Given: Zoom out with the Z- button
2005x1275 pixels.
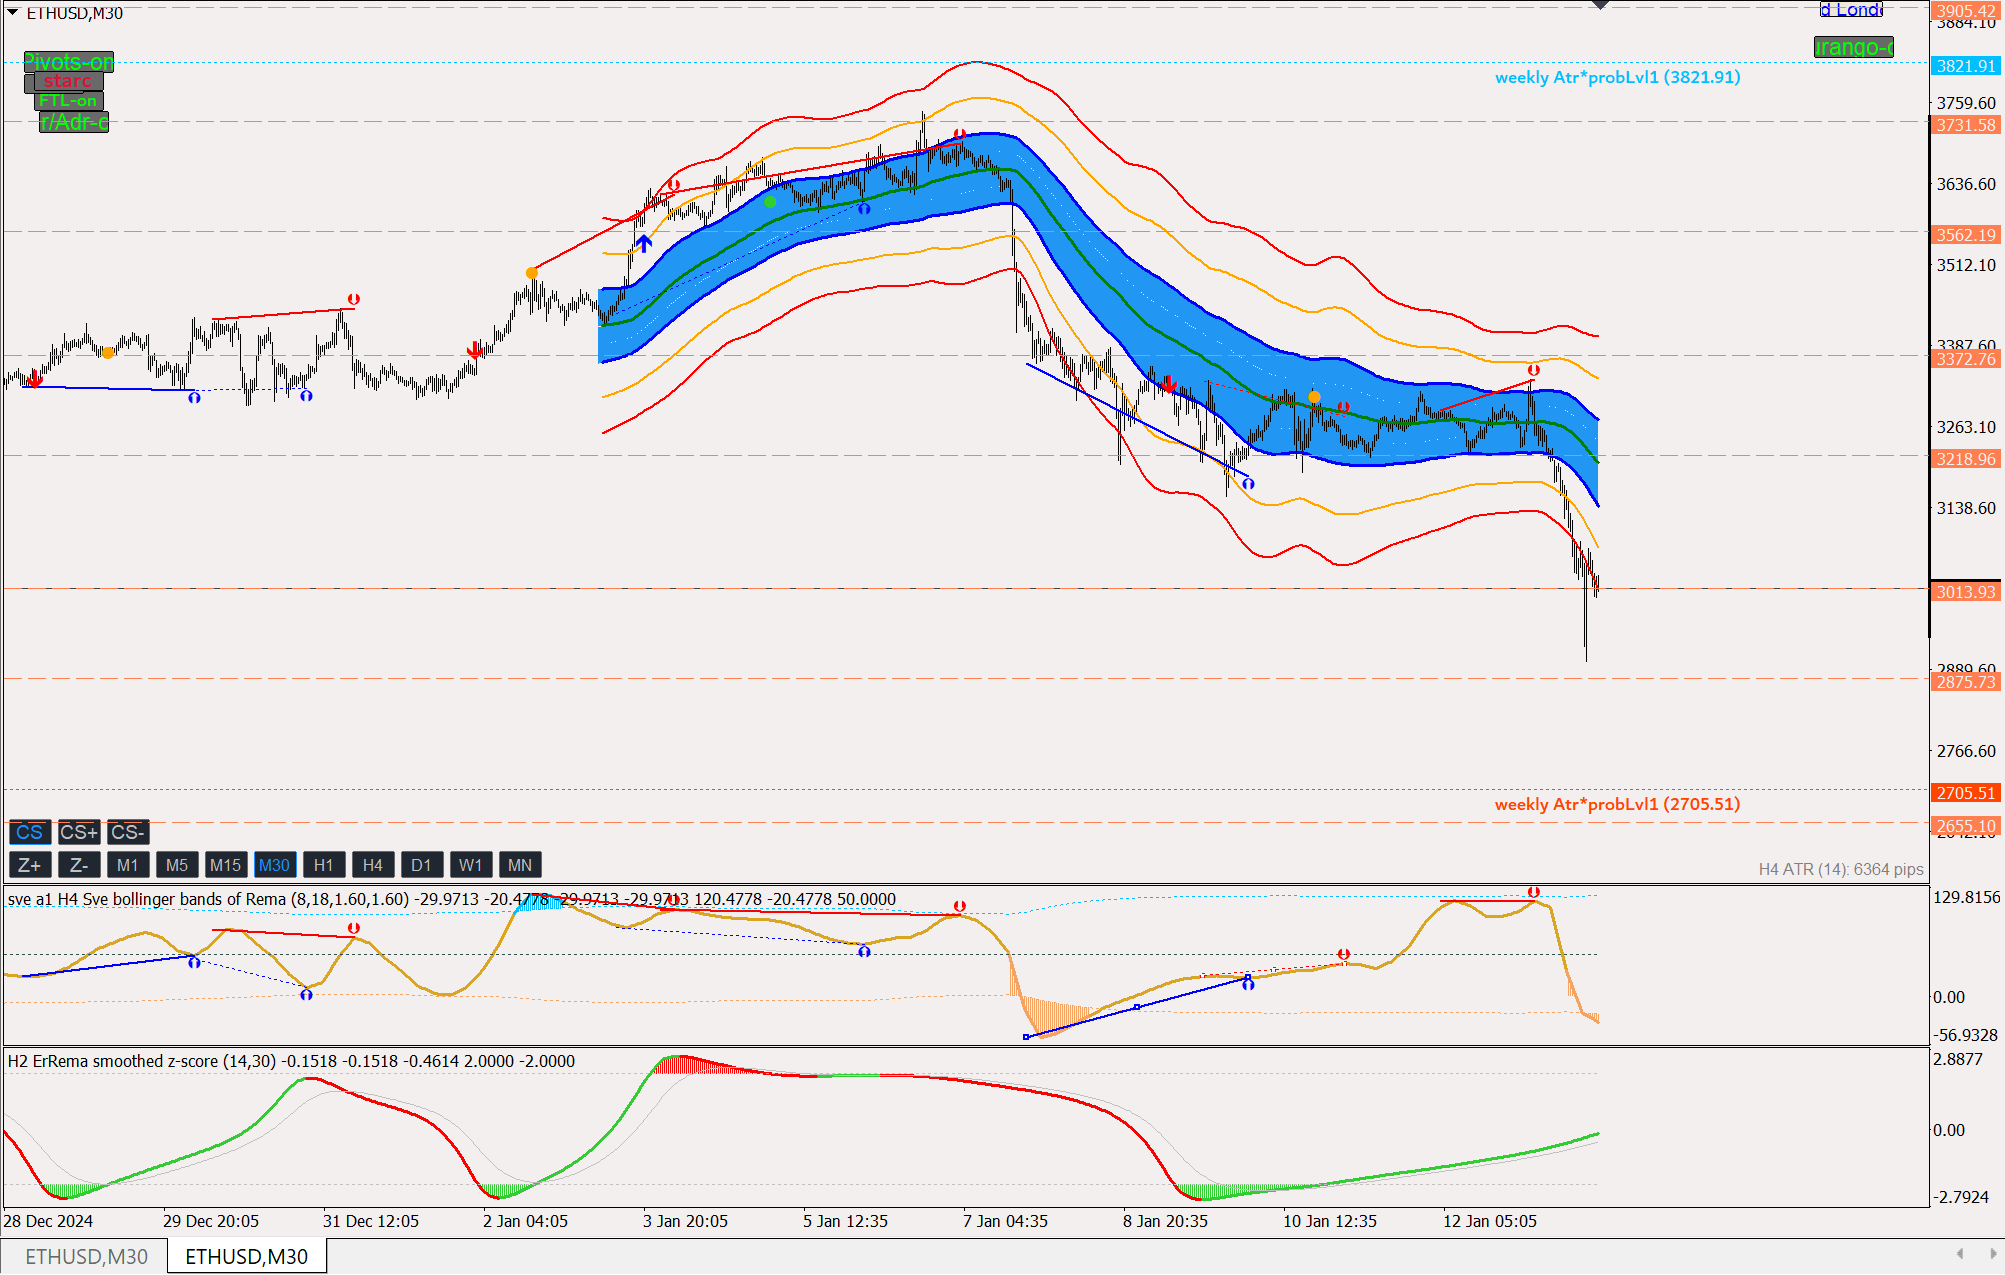Looking at the screenshot, I should tap(78, 865).
